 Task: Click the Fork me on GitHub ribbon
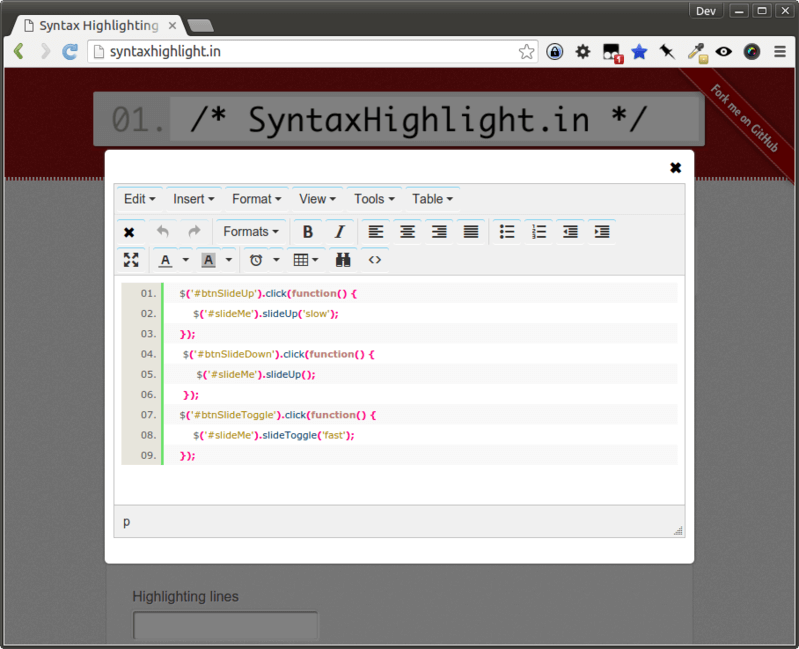745,119
